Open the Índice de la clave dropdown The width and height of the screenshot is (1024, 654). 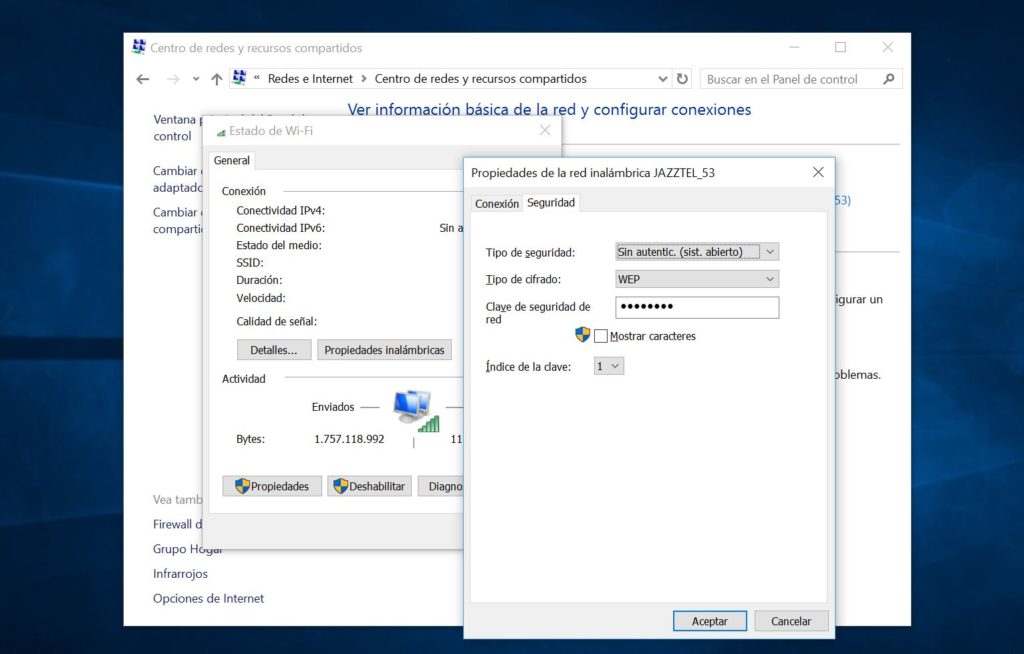(x=609, y=366)
